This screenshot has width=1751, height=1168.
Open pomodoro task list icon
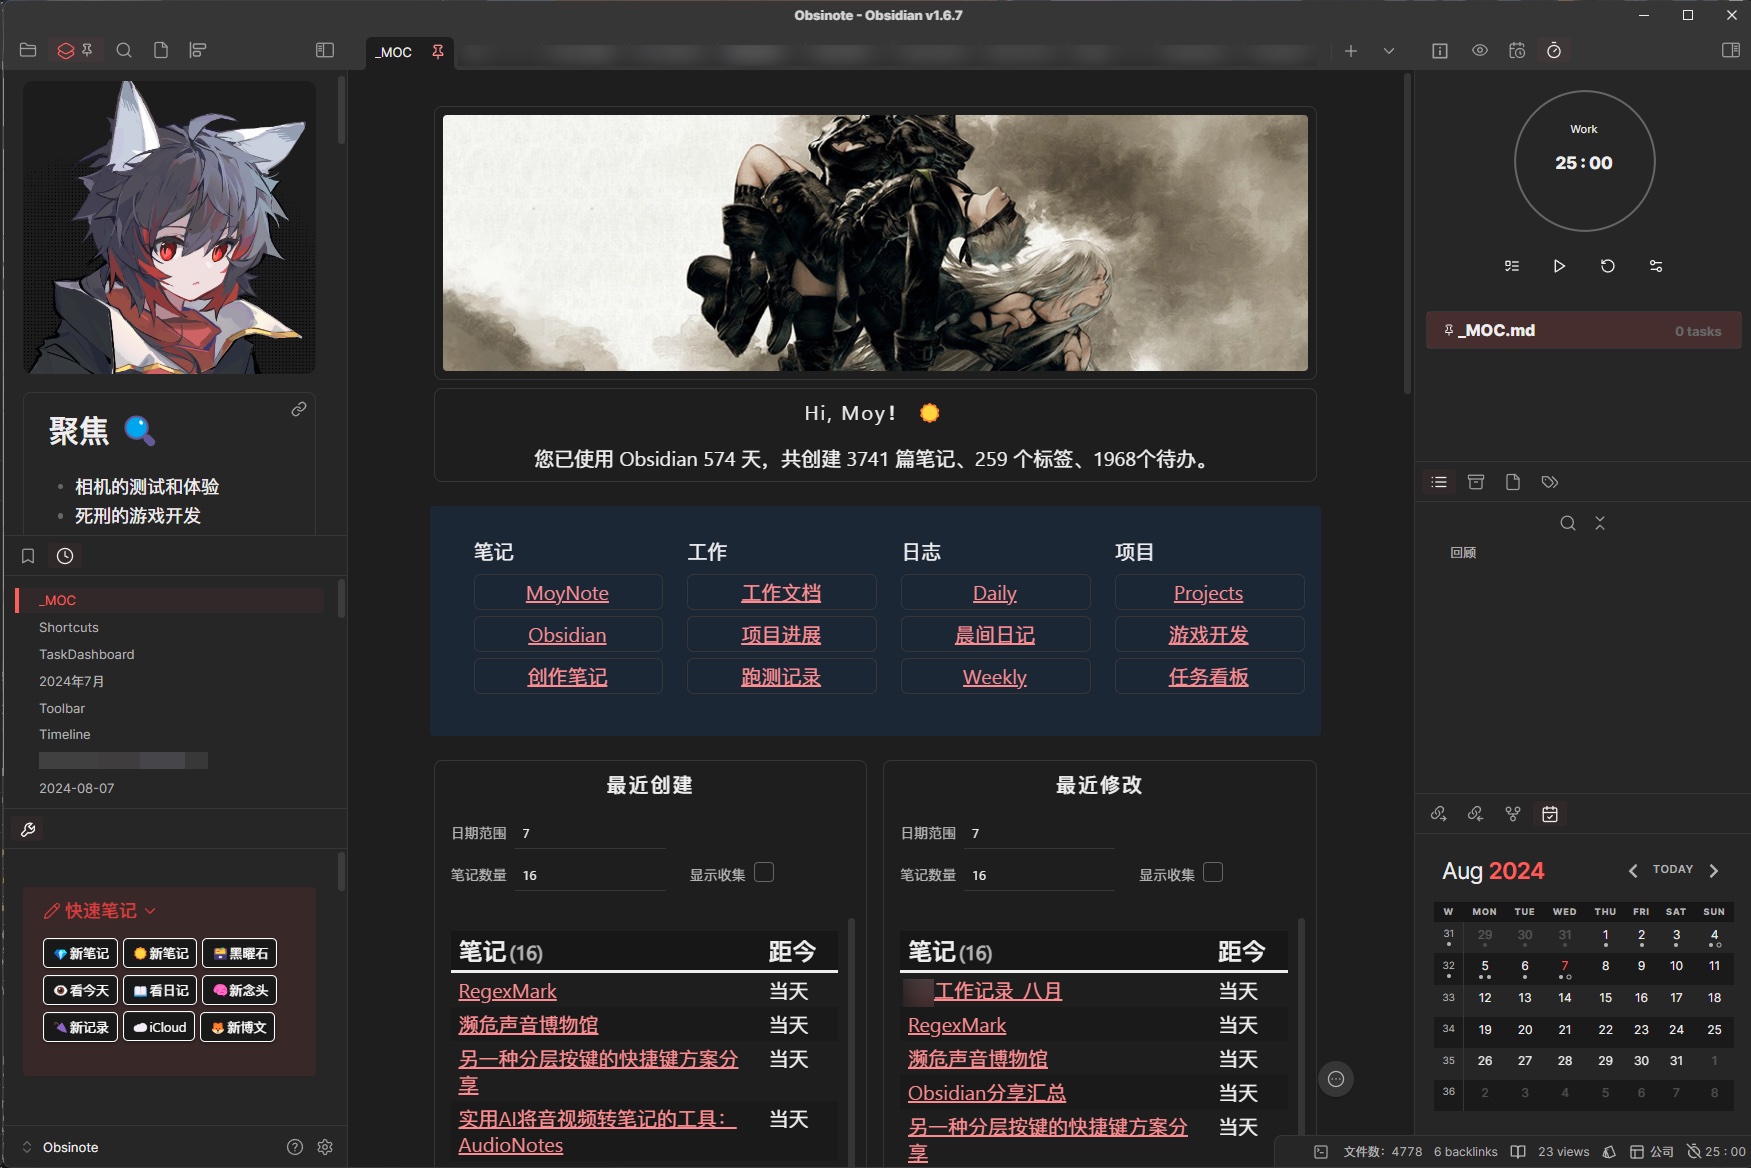pos(1512,266)
